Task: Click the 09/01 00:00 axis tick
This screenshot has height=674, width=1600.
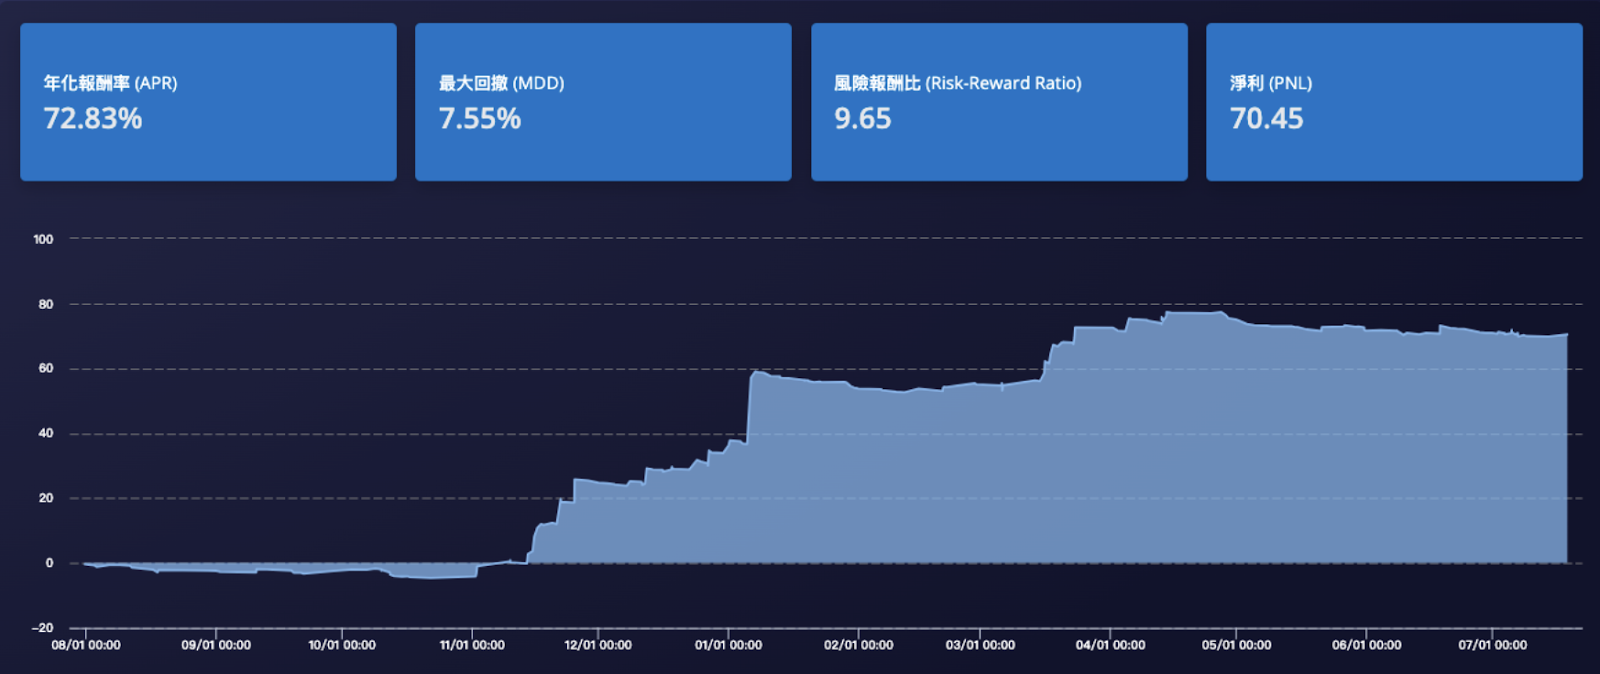Action: [x=216, y=645]
